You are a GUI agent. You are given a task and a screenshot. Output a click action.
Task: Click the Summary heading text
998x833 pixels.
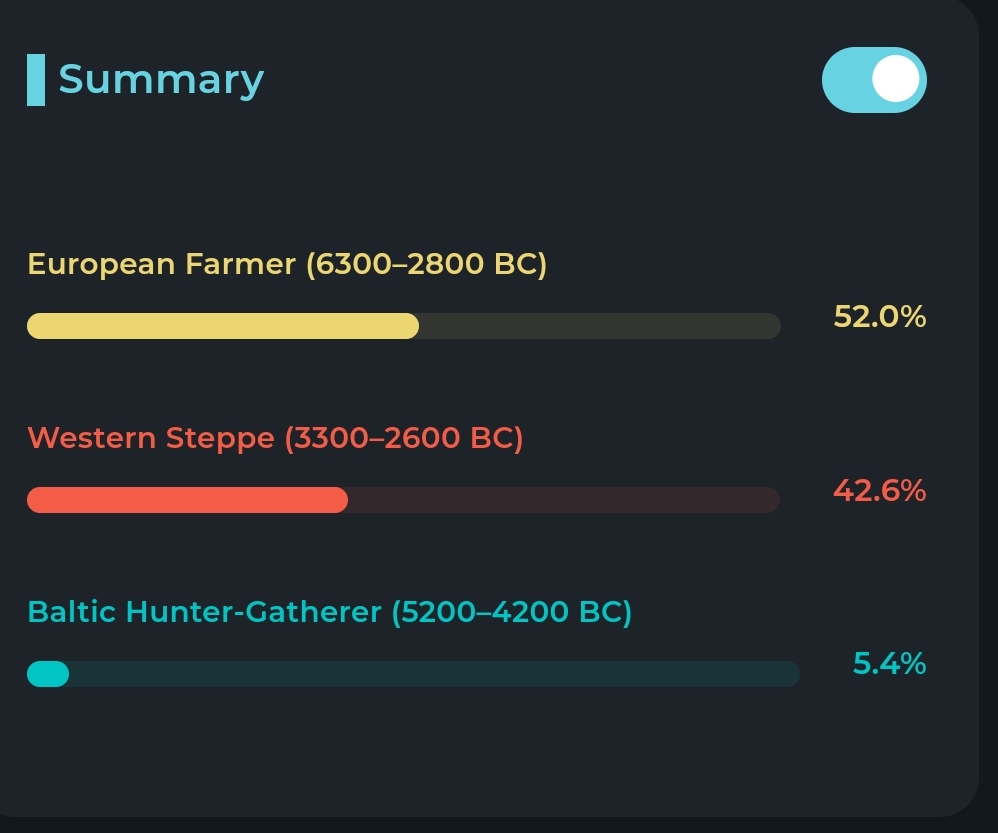pyautogui.click(x=161, y=79)
